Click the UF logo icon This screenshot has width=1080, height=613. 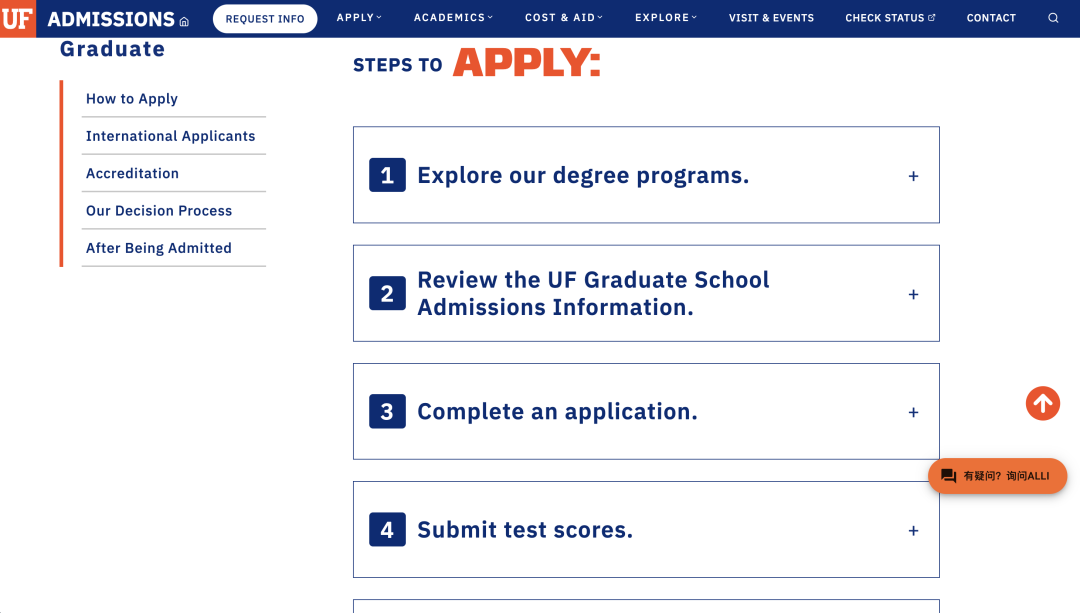pos(18,18)
